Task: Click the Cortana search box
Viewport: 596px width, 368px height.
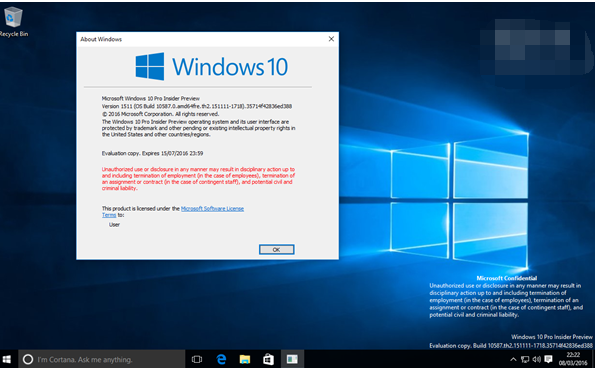Action: 101,359
